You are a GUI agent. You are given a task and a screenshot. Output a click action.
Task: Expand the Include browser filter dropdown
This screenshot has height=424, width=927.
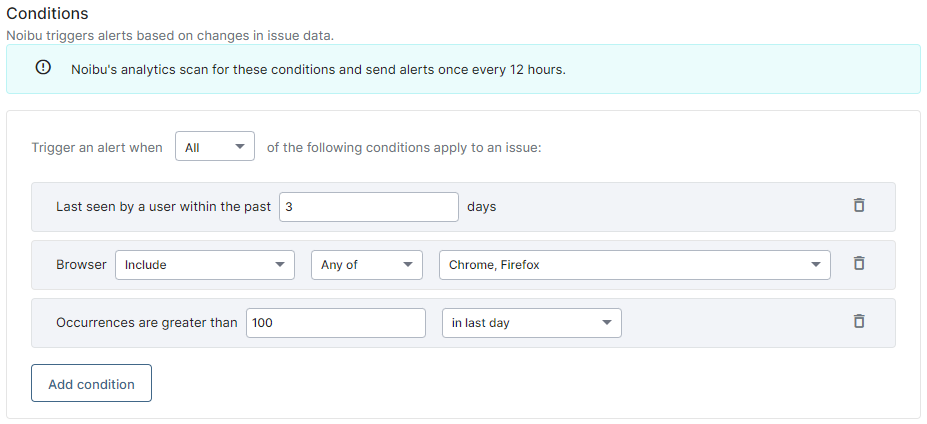[x=205, y=265]
